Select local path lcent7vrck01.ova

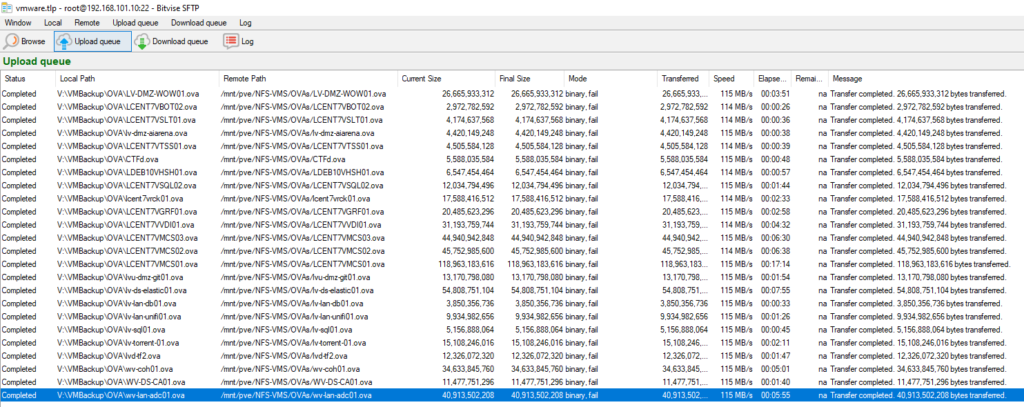click(120, 199)
